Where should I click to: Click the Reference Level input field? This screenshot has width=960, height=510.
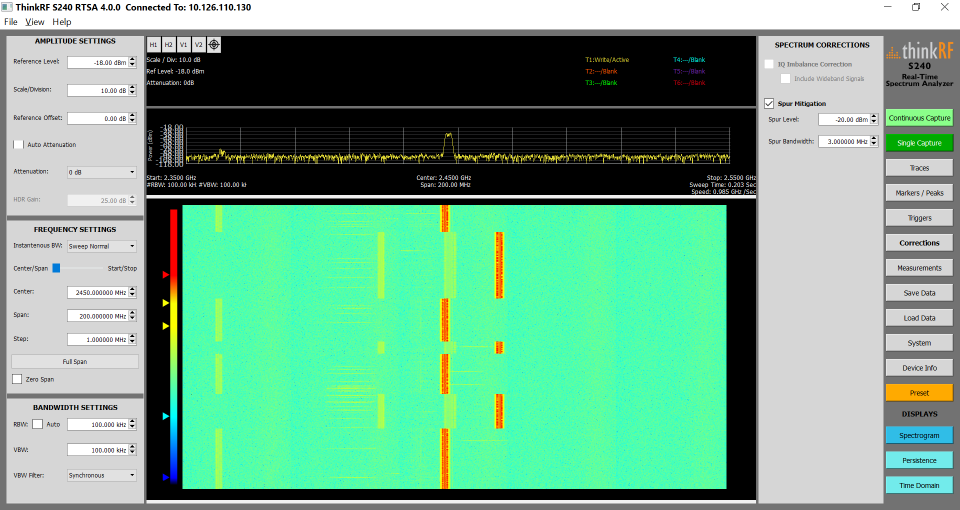[98, 62]
